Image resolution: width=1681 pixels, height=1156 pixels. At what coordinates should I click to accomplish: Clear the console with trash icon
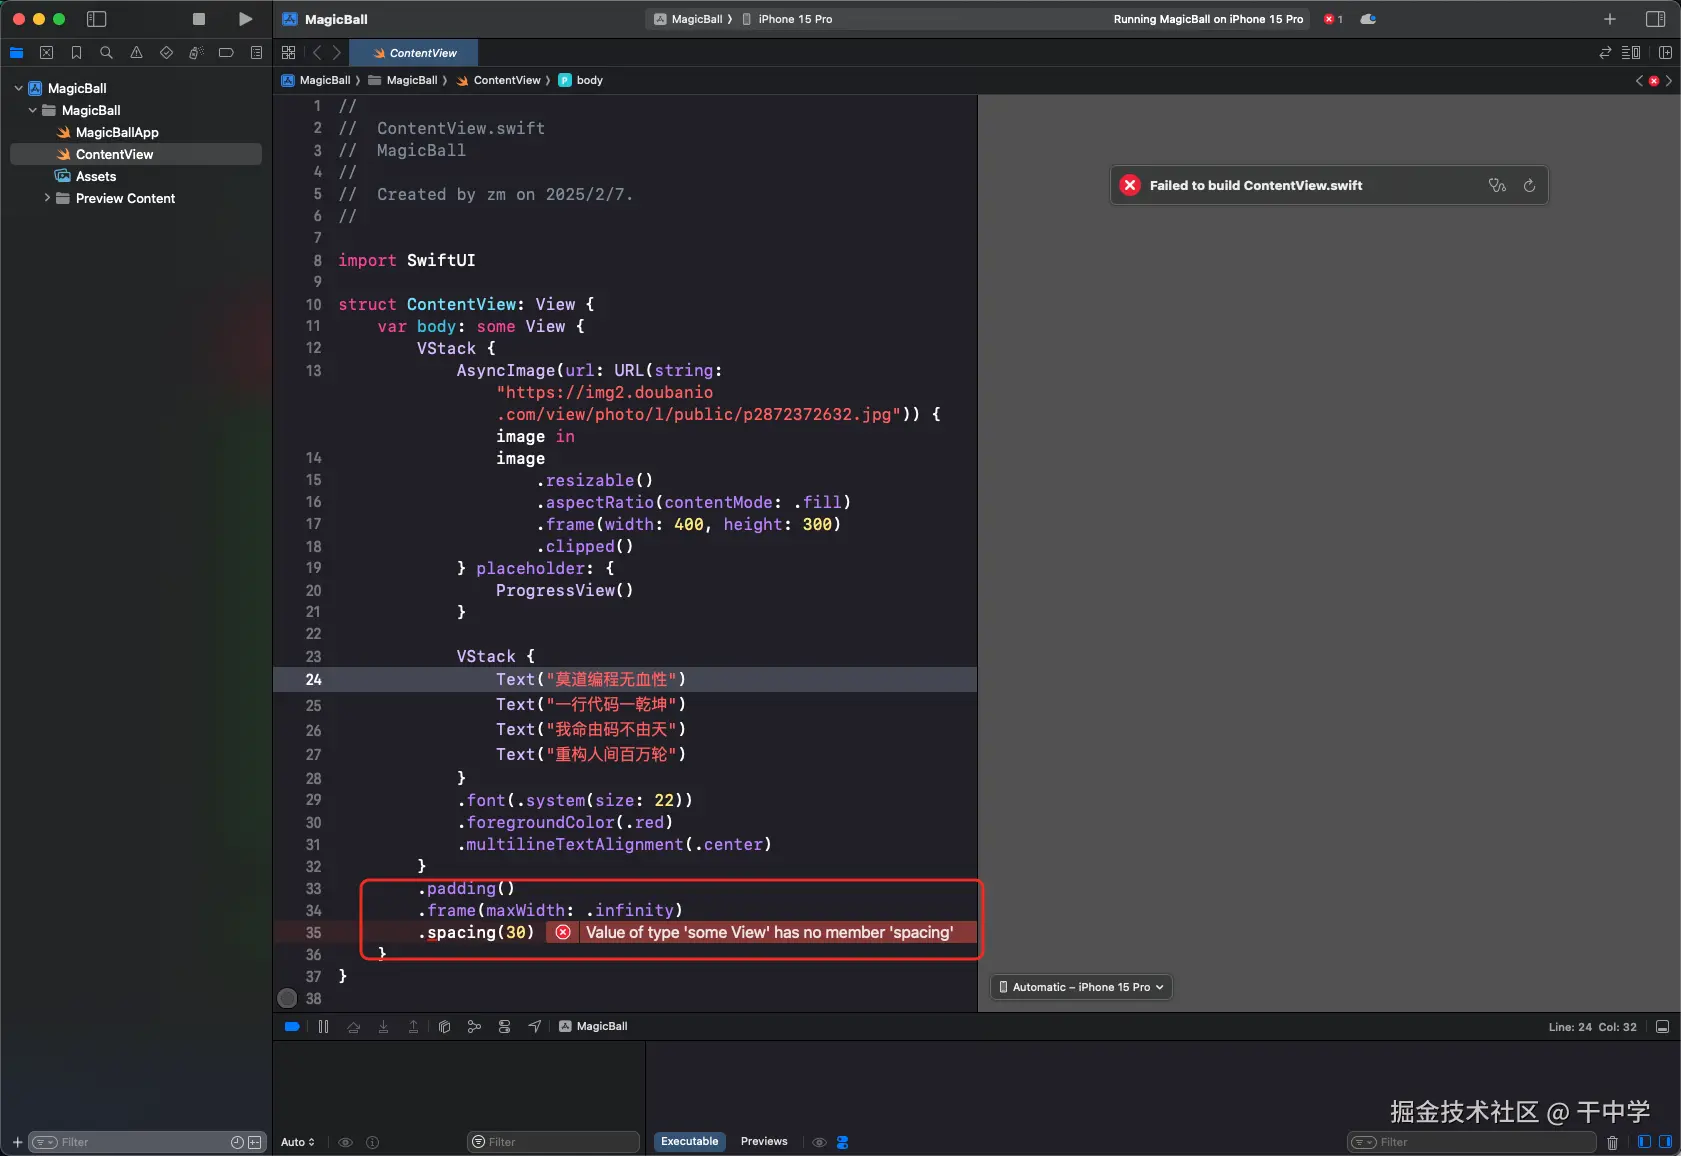tap(1612, 1142)
